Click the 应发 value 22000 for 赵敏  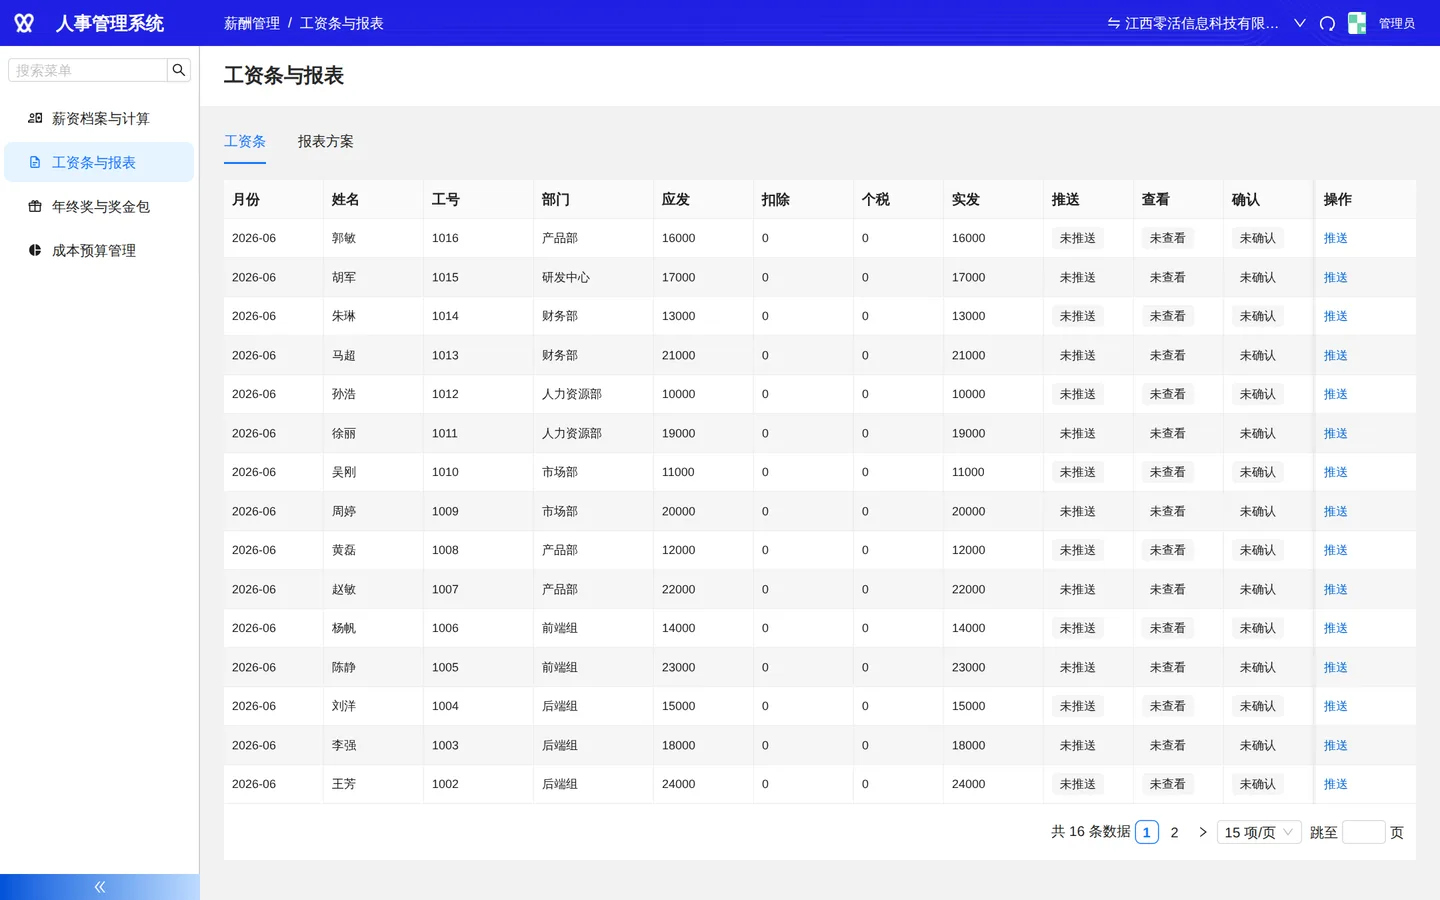(x=678, y=589)
